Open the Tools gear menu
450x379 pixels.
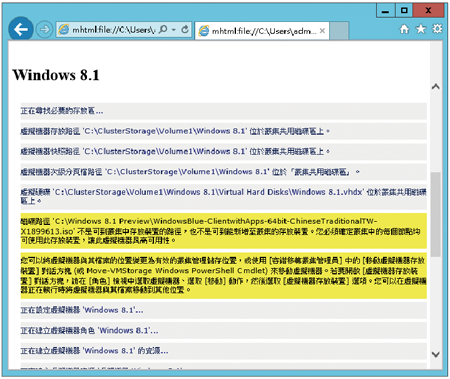tap(437, 29)
